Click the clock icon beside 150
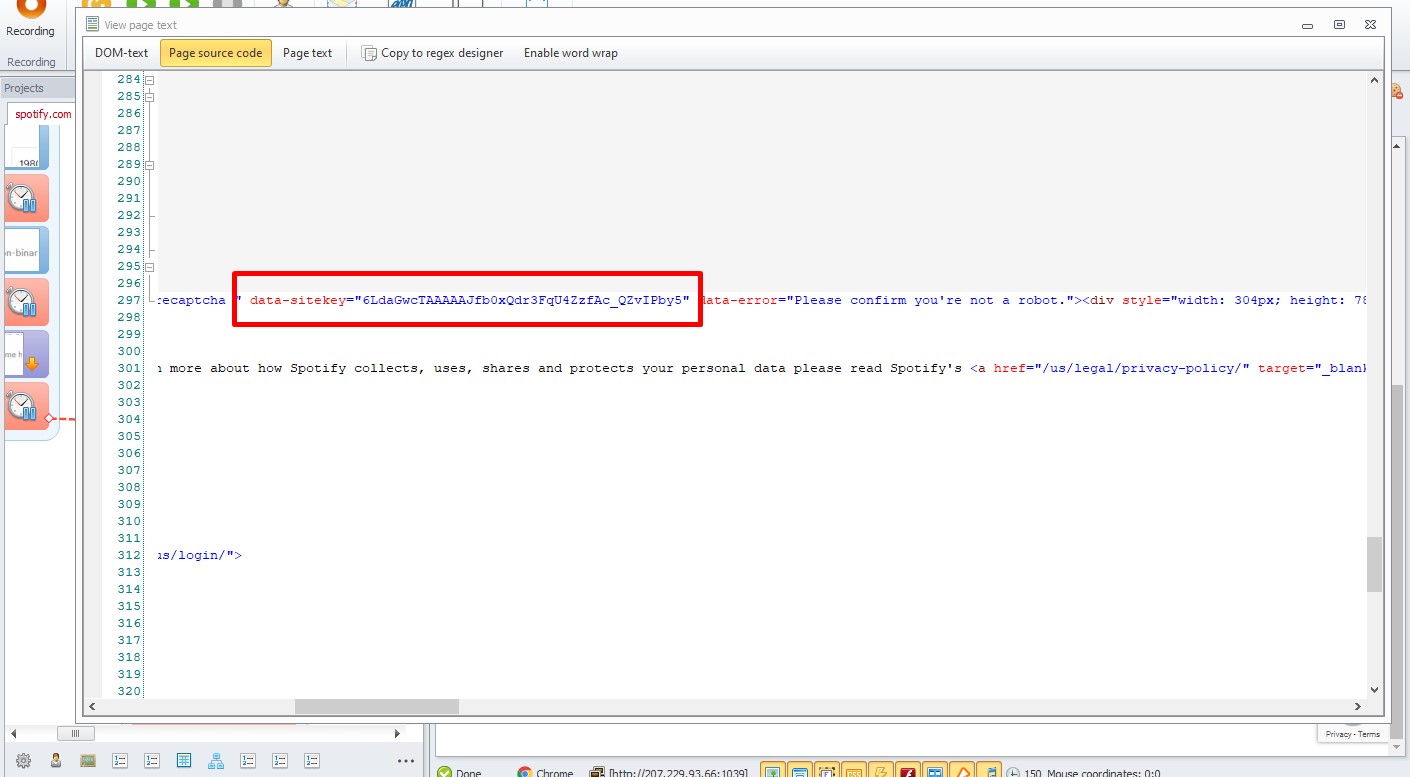Image resolution: width=1410 pixels, height=777 pixels. click(x=1012, y=772)
